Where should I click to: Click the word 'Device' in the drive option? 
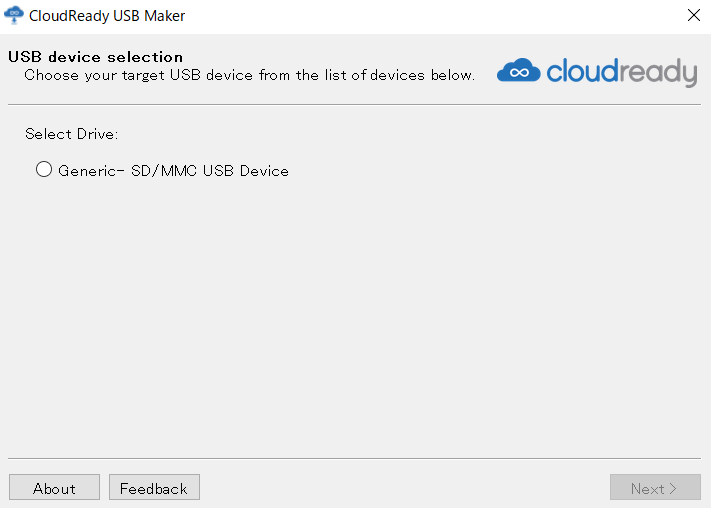tap(264, 171)
